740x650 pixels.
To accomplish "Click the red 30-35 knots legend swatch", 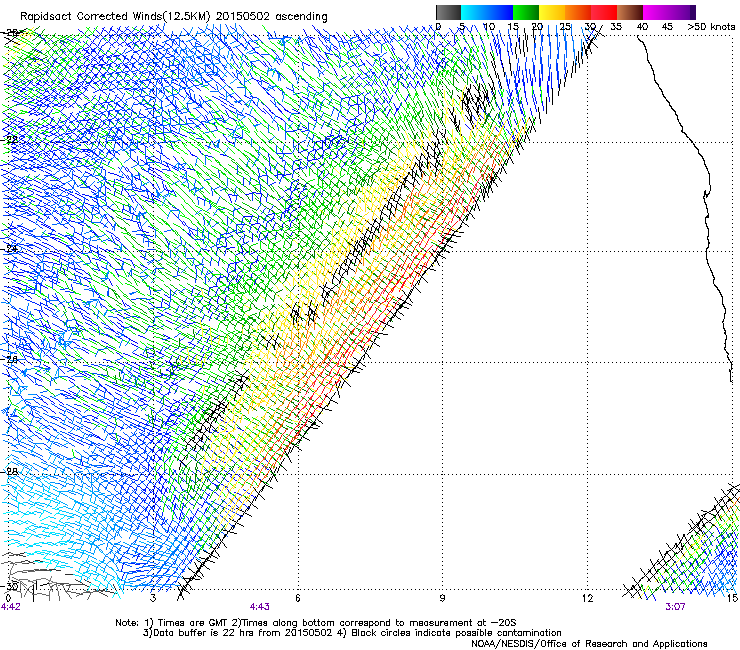I will (x=604, y=12).
